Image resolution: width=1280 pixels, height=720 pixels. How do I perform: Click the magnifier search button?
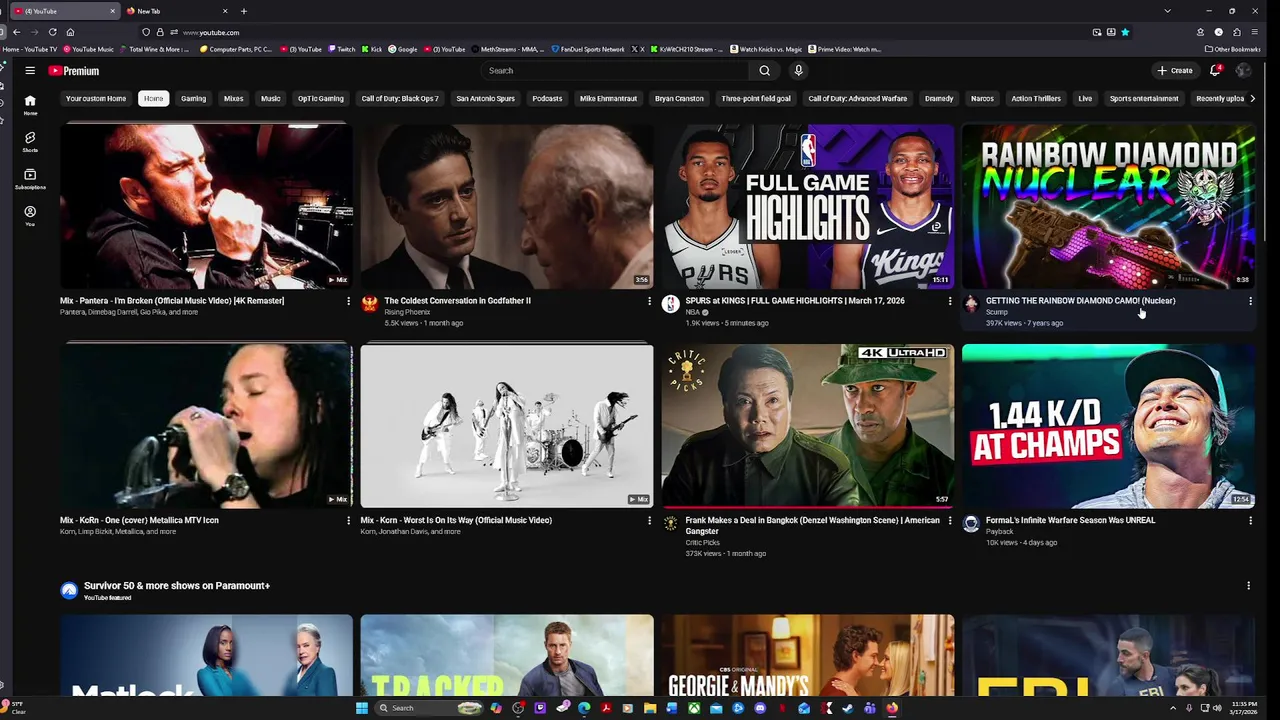point(764,71)
